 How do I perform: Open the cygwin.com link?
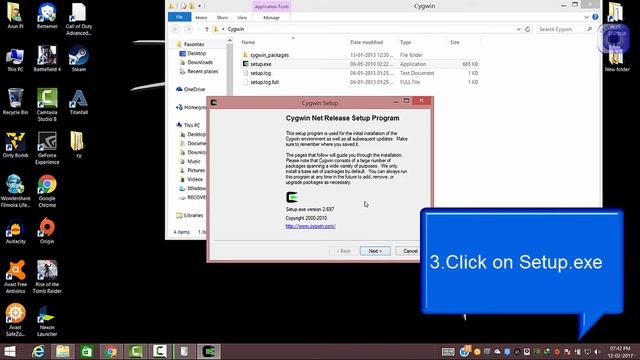(x=311, y=226)
